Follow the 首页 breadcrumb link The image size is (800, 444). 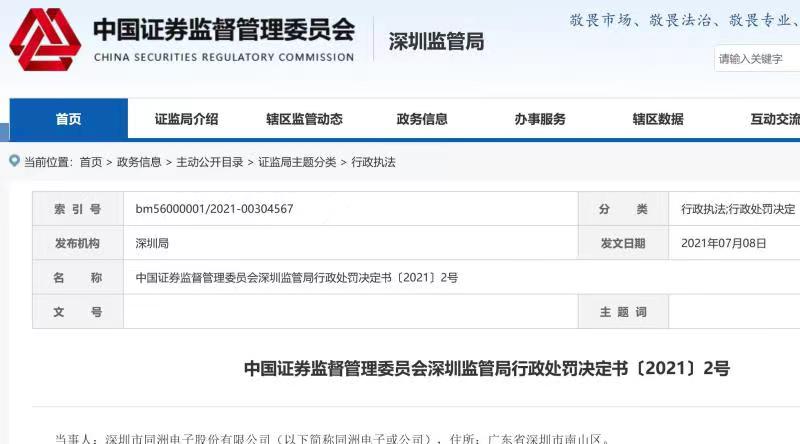point(91,162)
